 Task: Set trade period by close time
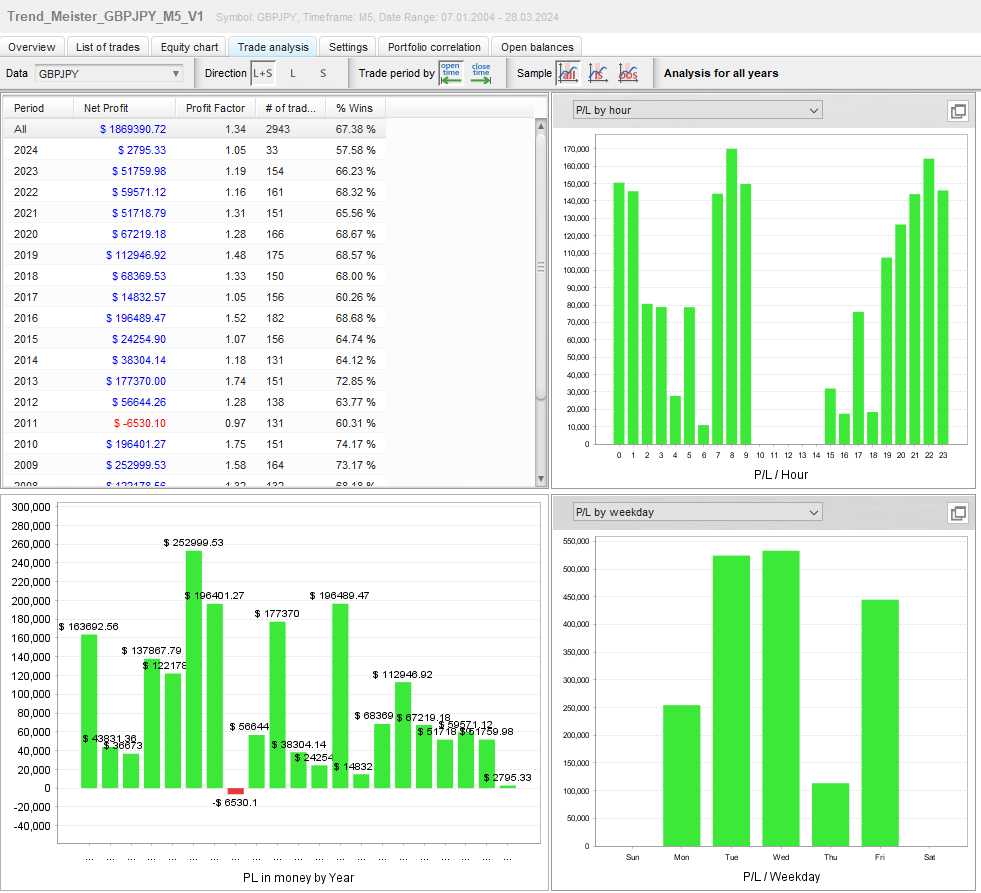[x=481, y=72]
